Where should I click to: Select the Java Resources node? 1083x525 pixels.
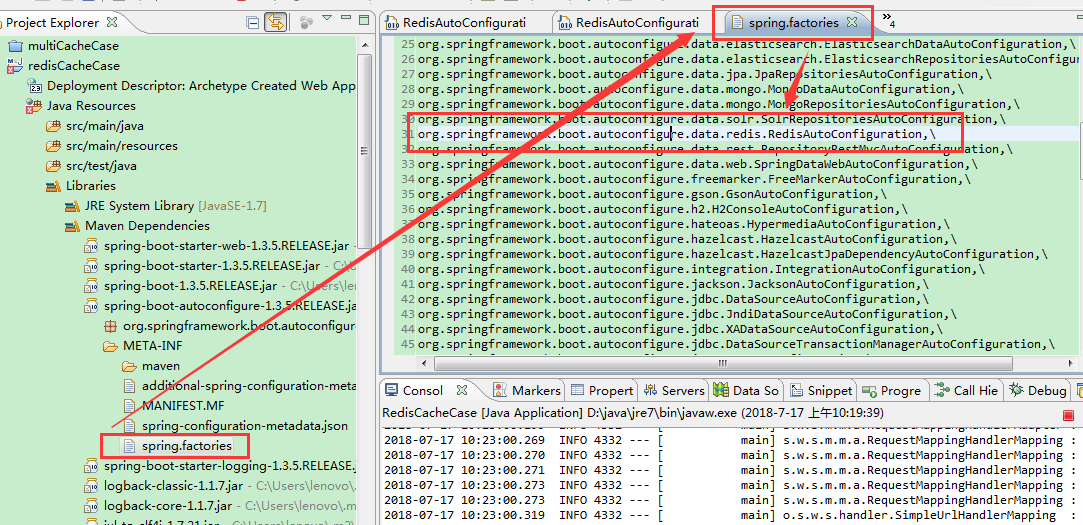point(91,106)
